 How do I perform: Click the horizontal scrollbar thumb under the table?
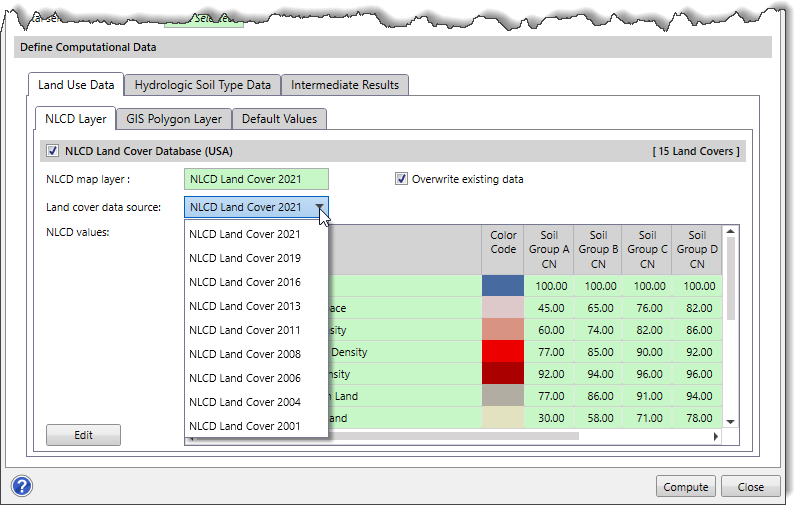point(386,437)
